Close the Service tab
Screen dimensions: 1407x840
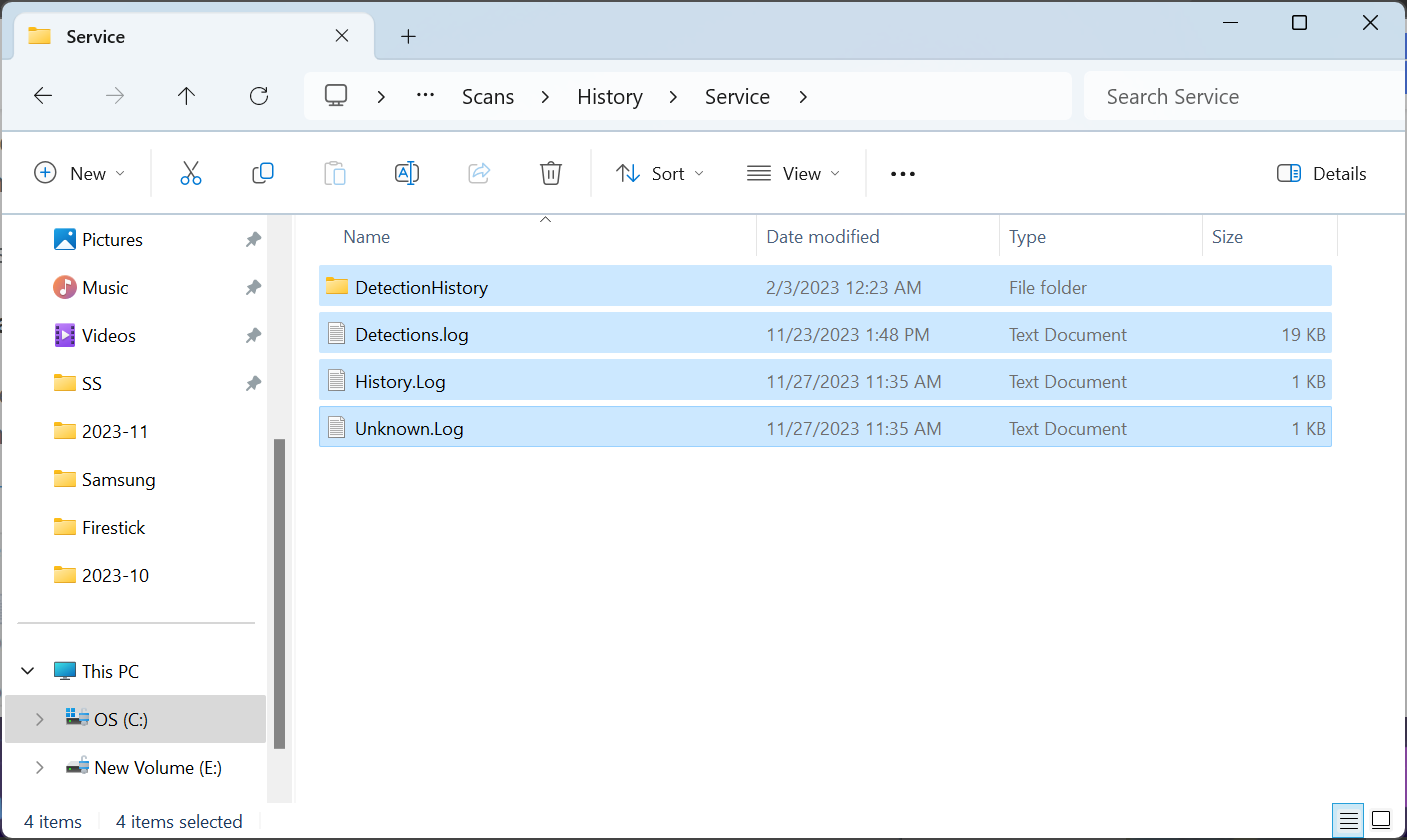click(x=342, y=36)
